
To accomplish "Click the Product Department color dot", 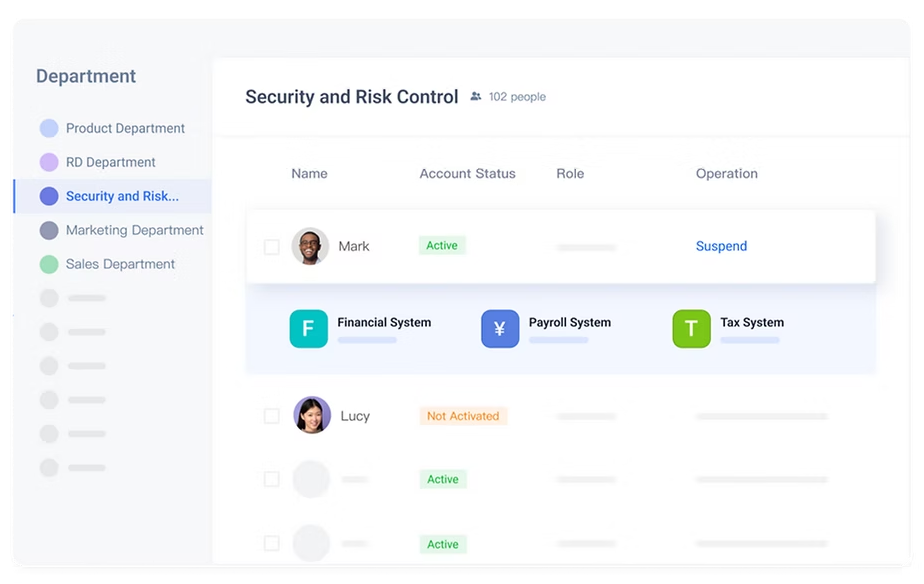I will tap(49, 128).
